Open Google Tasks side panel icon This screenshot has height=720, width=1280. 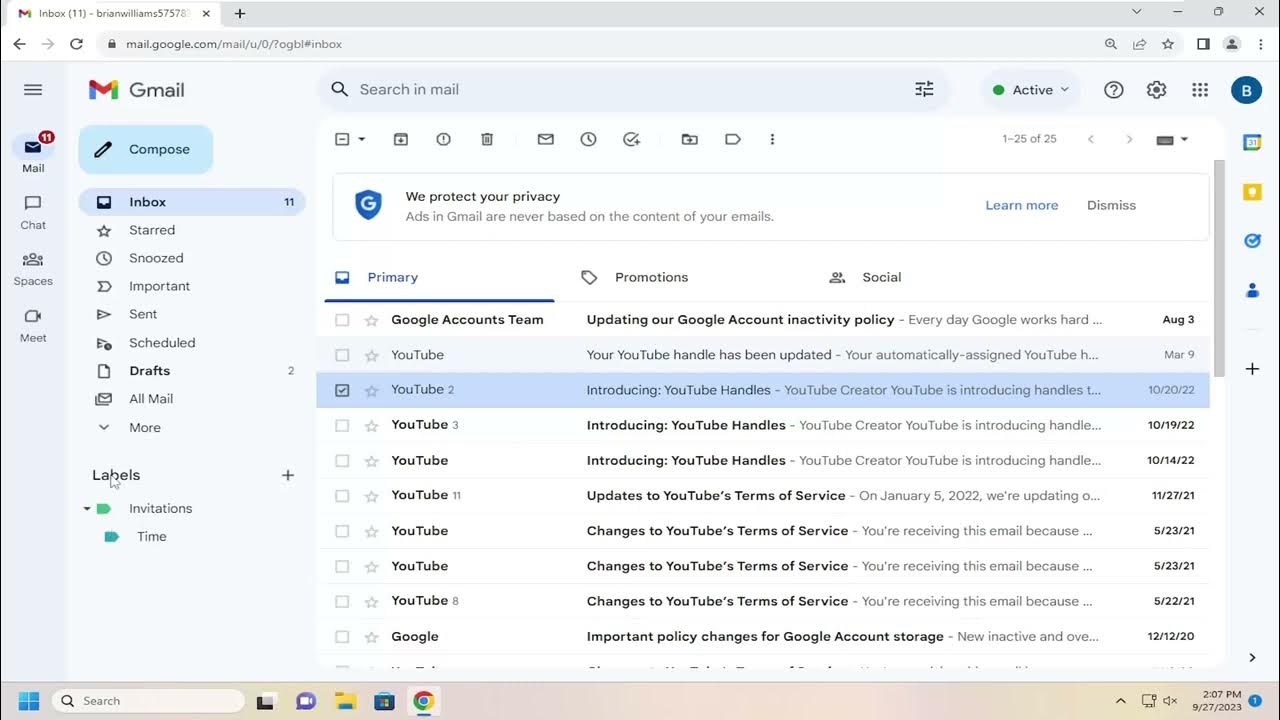coord(1252,241)
